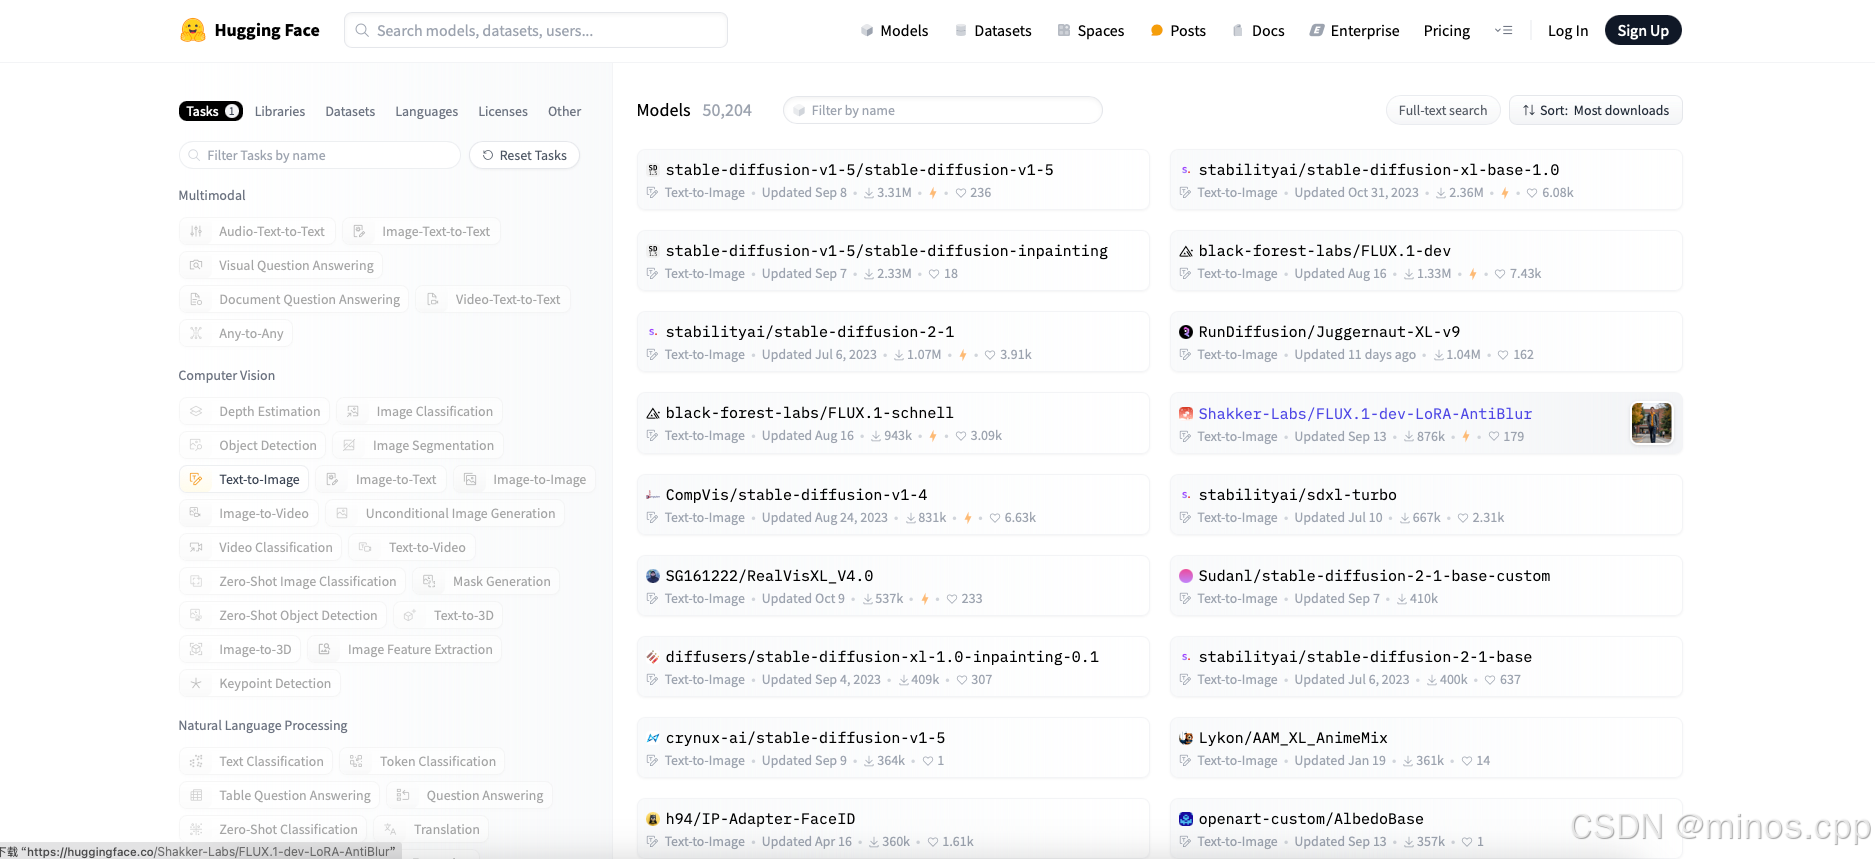Focus the Filter by name field
Screen dimensions: 1875x859
[942, 110]
